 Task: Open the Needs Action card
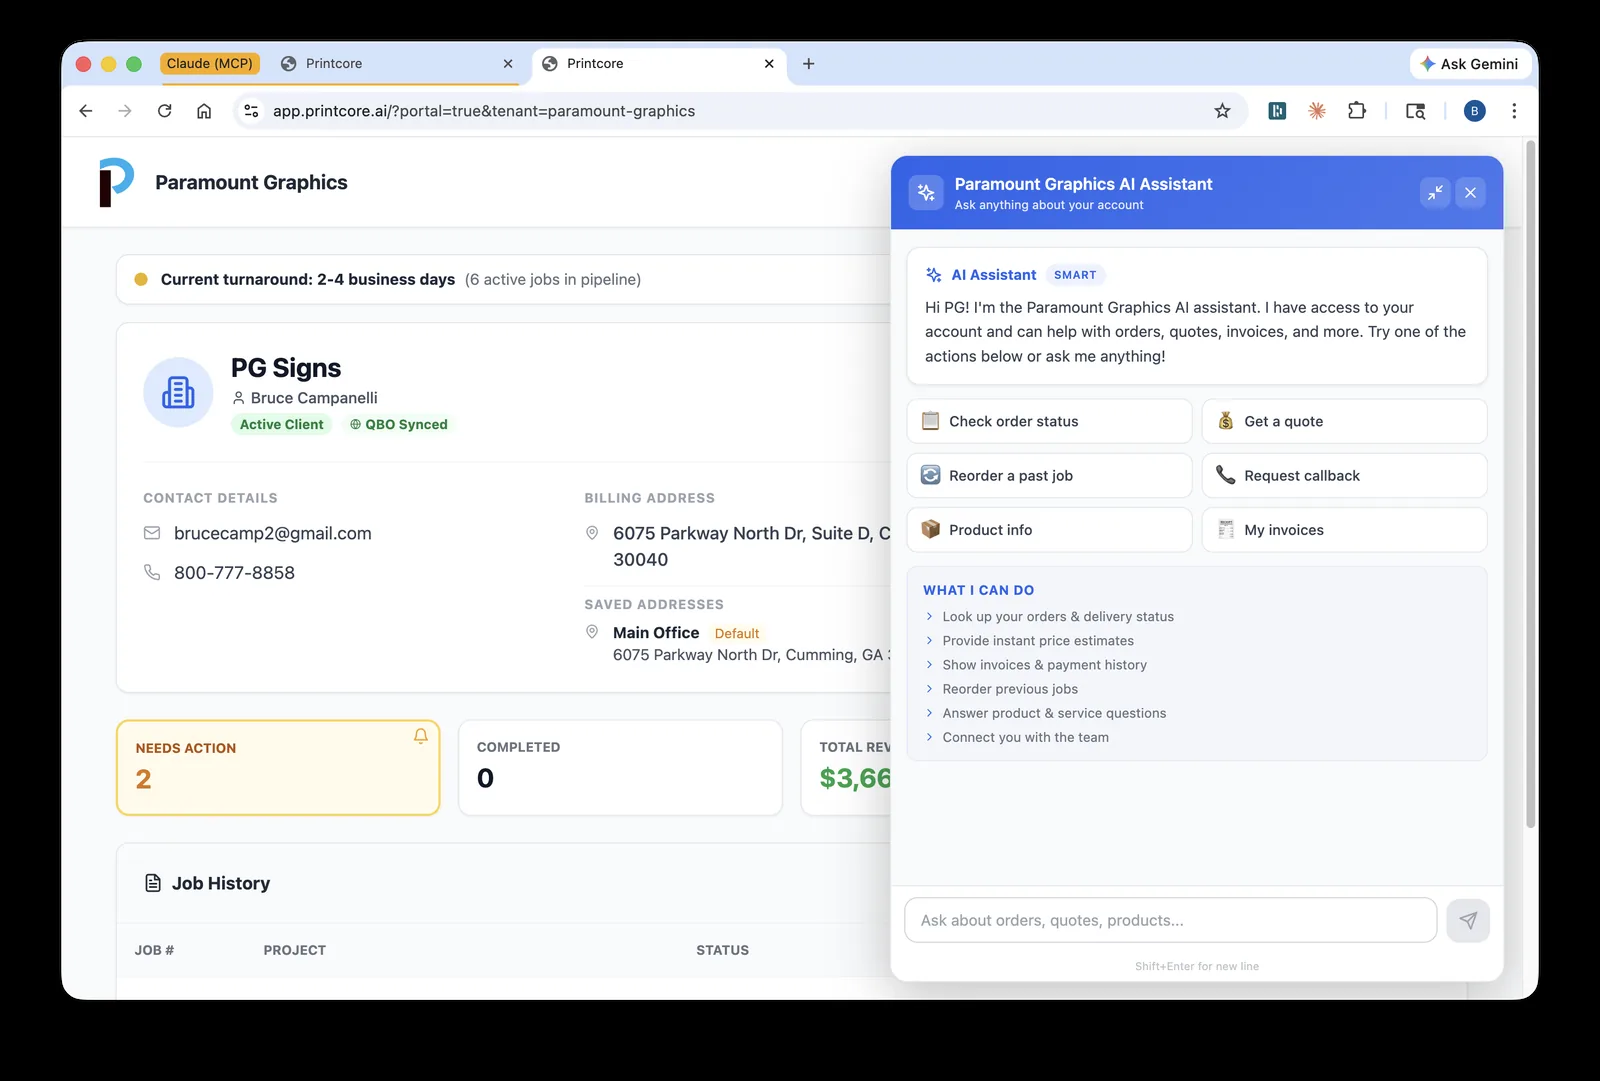[278, 768]
